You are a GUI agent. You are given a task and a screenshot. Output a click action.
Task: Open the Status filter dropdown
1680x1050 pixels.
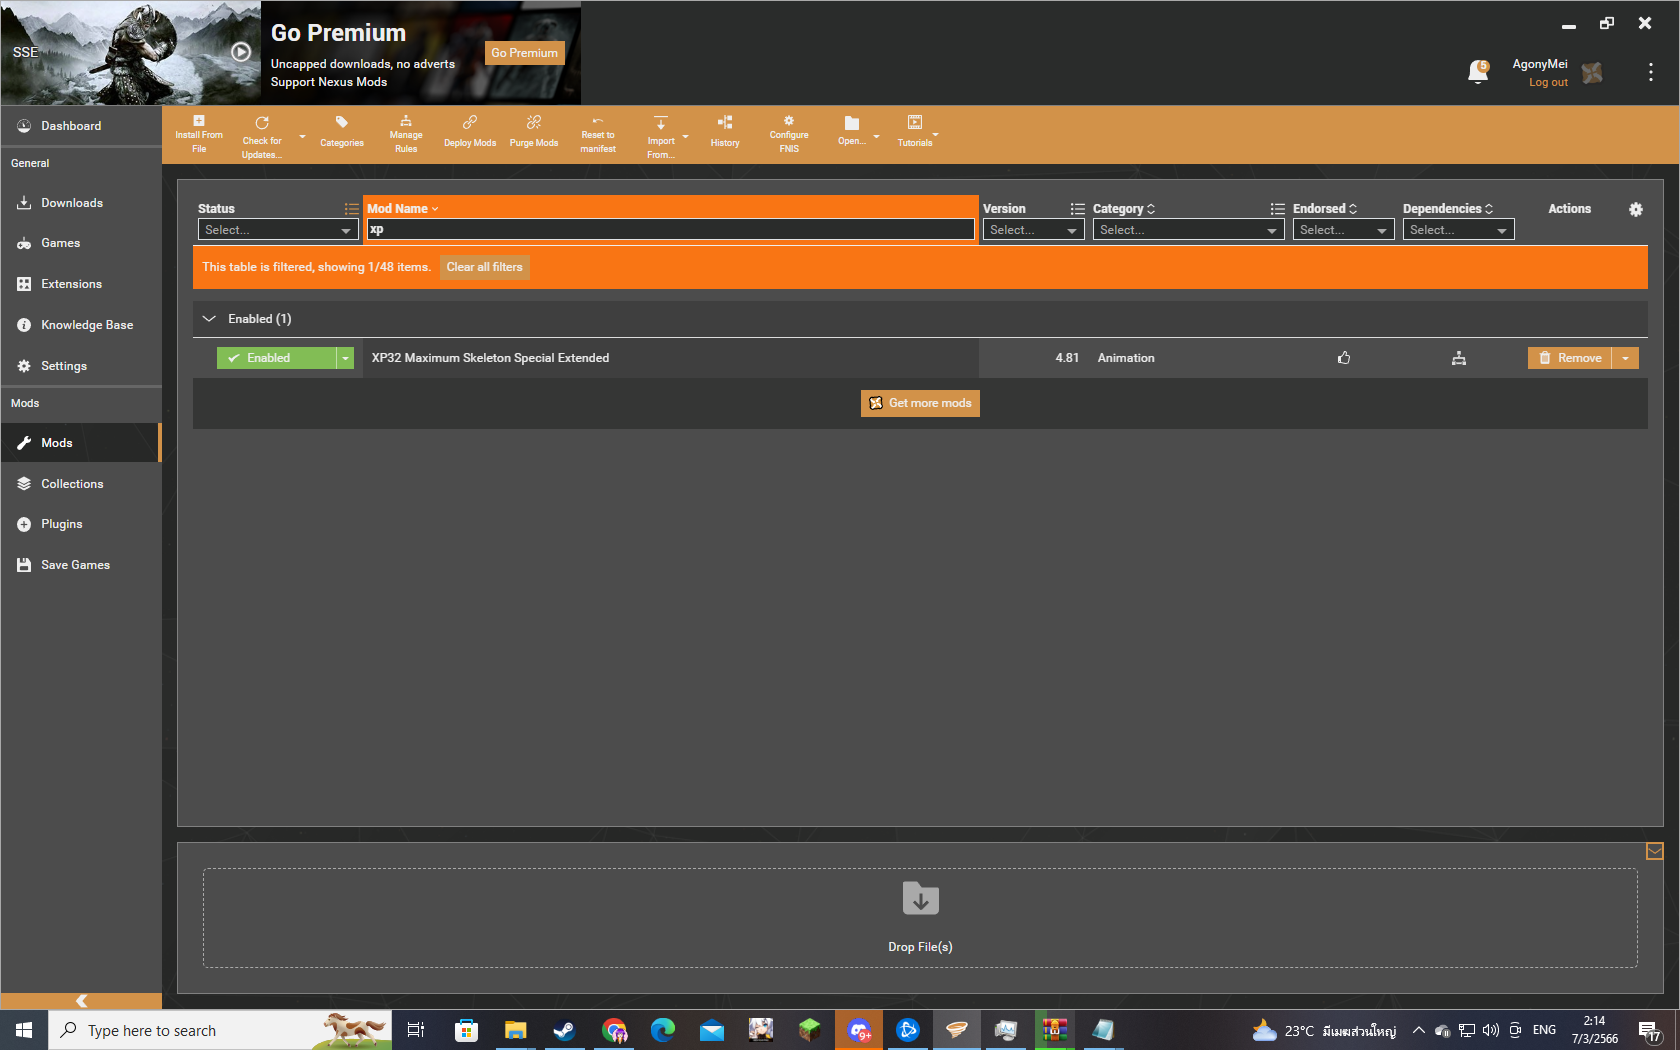coord(278,230)
